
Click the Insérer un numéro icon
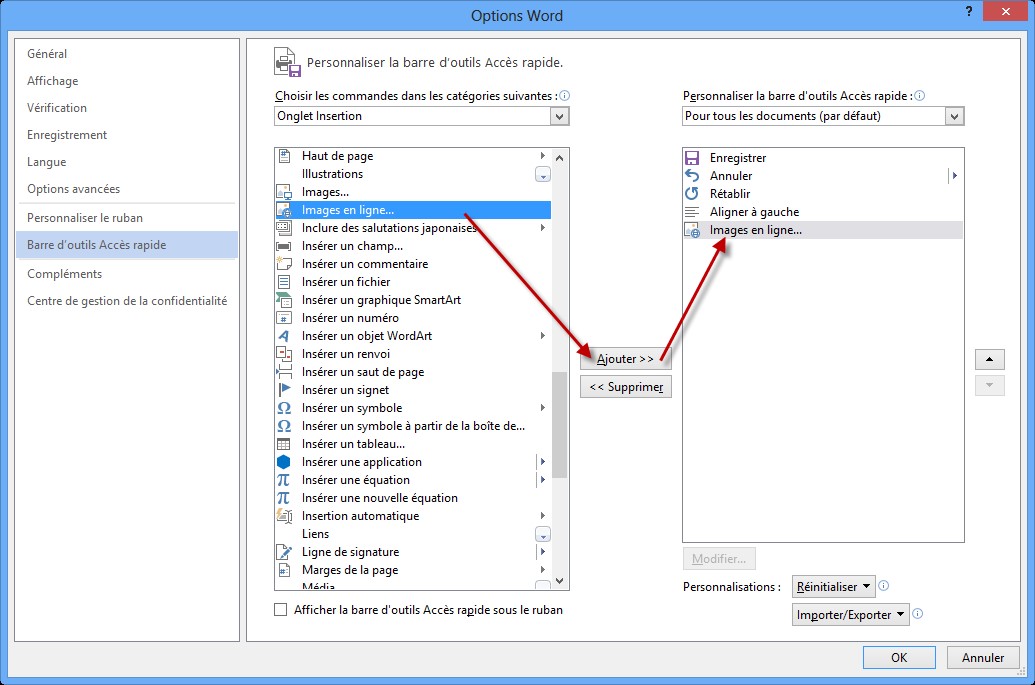[x=284, y=318]
